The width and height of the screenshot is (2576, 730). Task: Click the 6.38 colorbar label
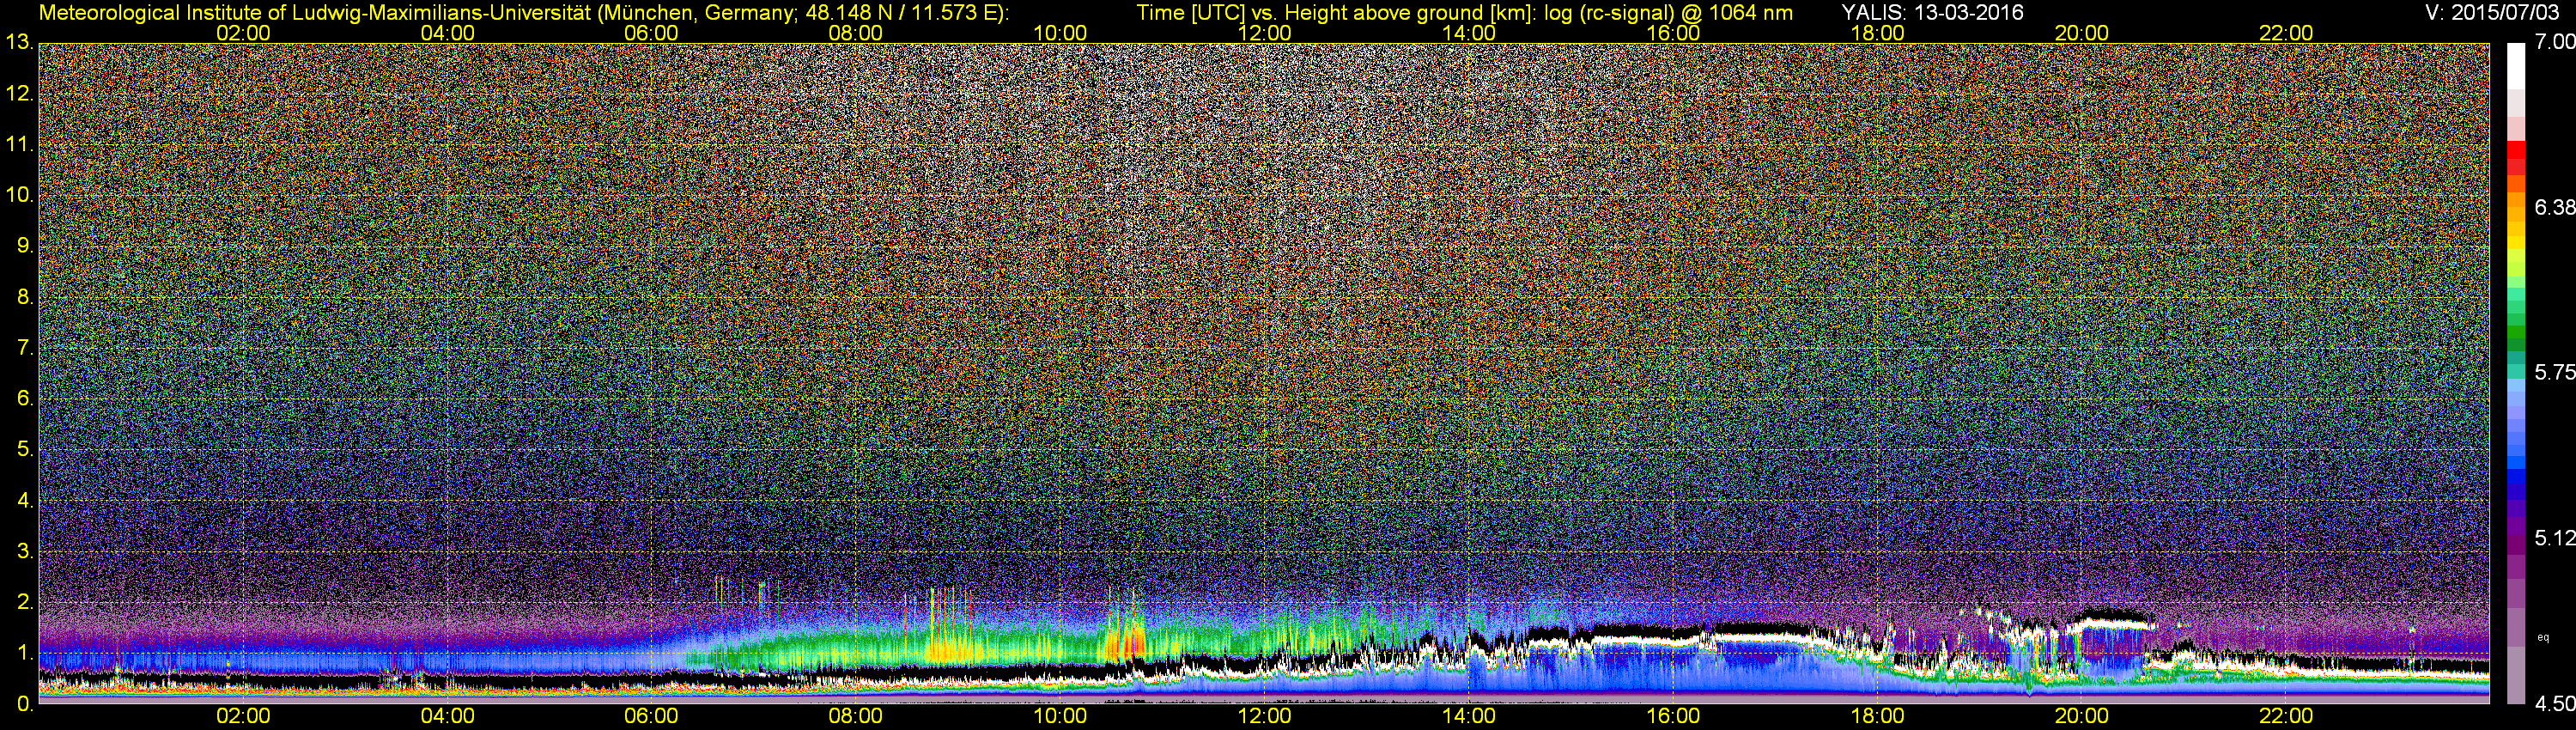pyautogui.click(x=2554, y=207)
